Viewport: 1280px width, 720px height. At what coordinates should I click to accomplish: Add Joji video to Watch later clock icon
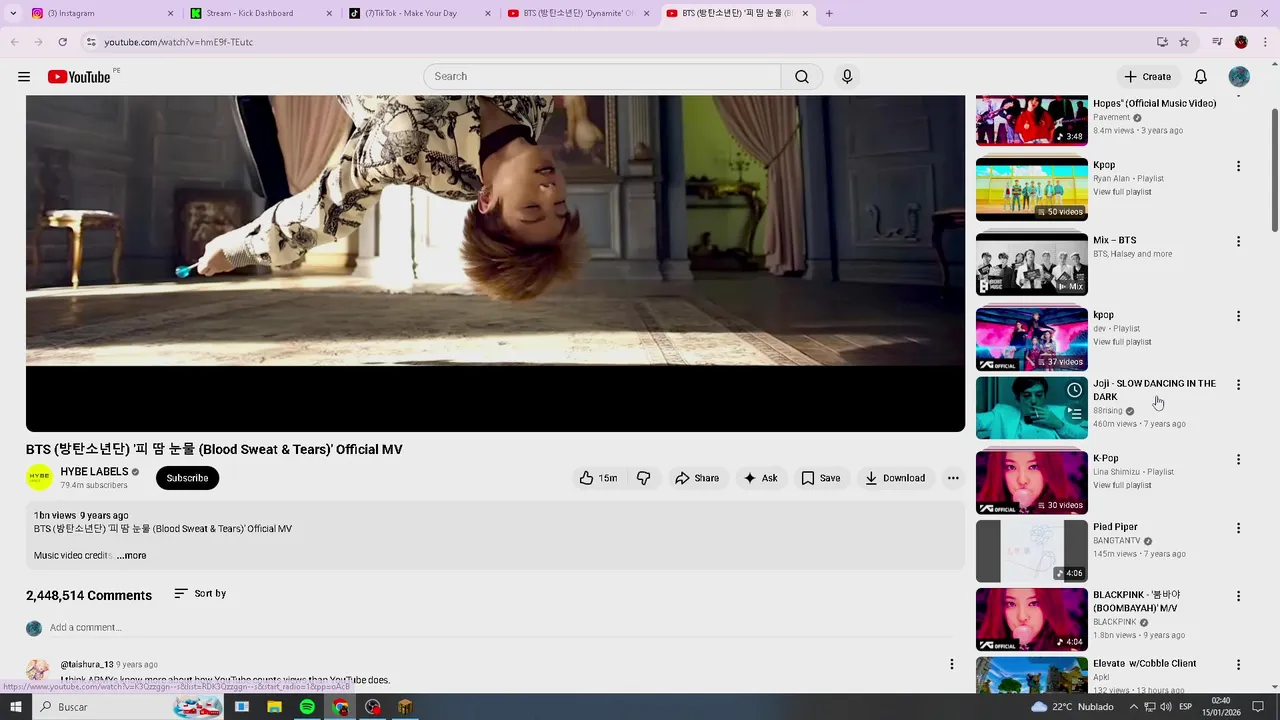1074,390
